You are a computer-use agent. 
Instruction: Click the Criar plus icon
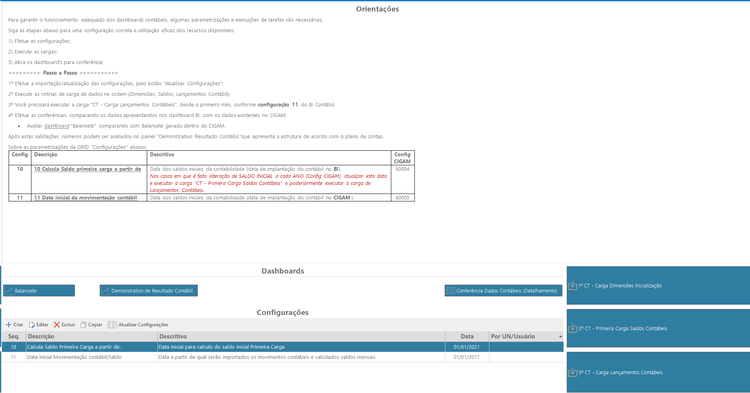[x=9, y=325]
